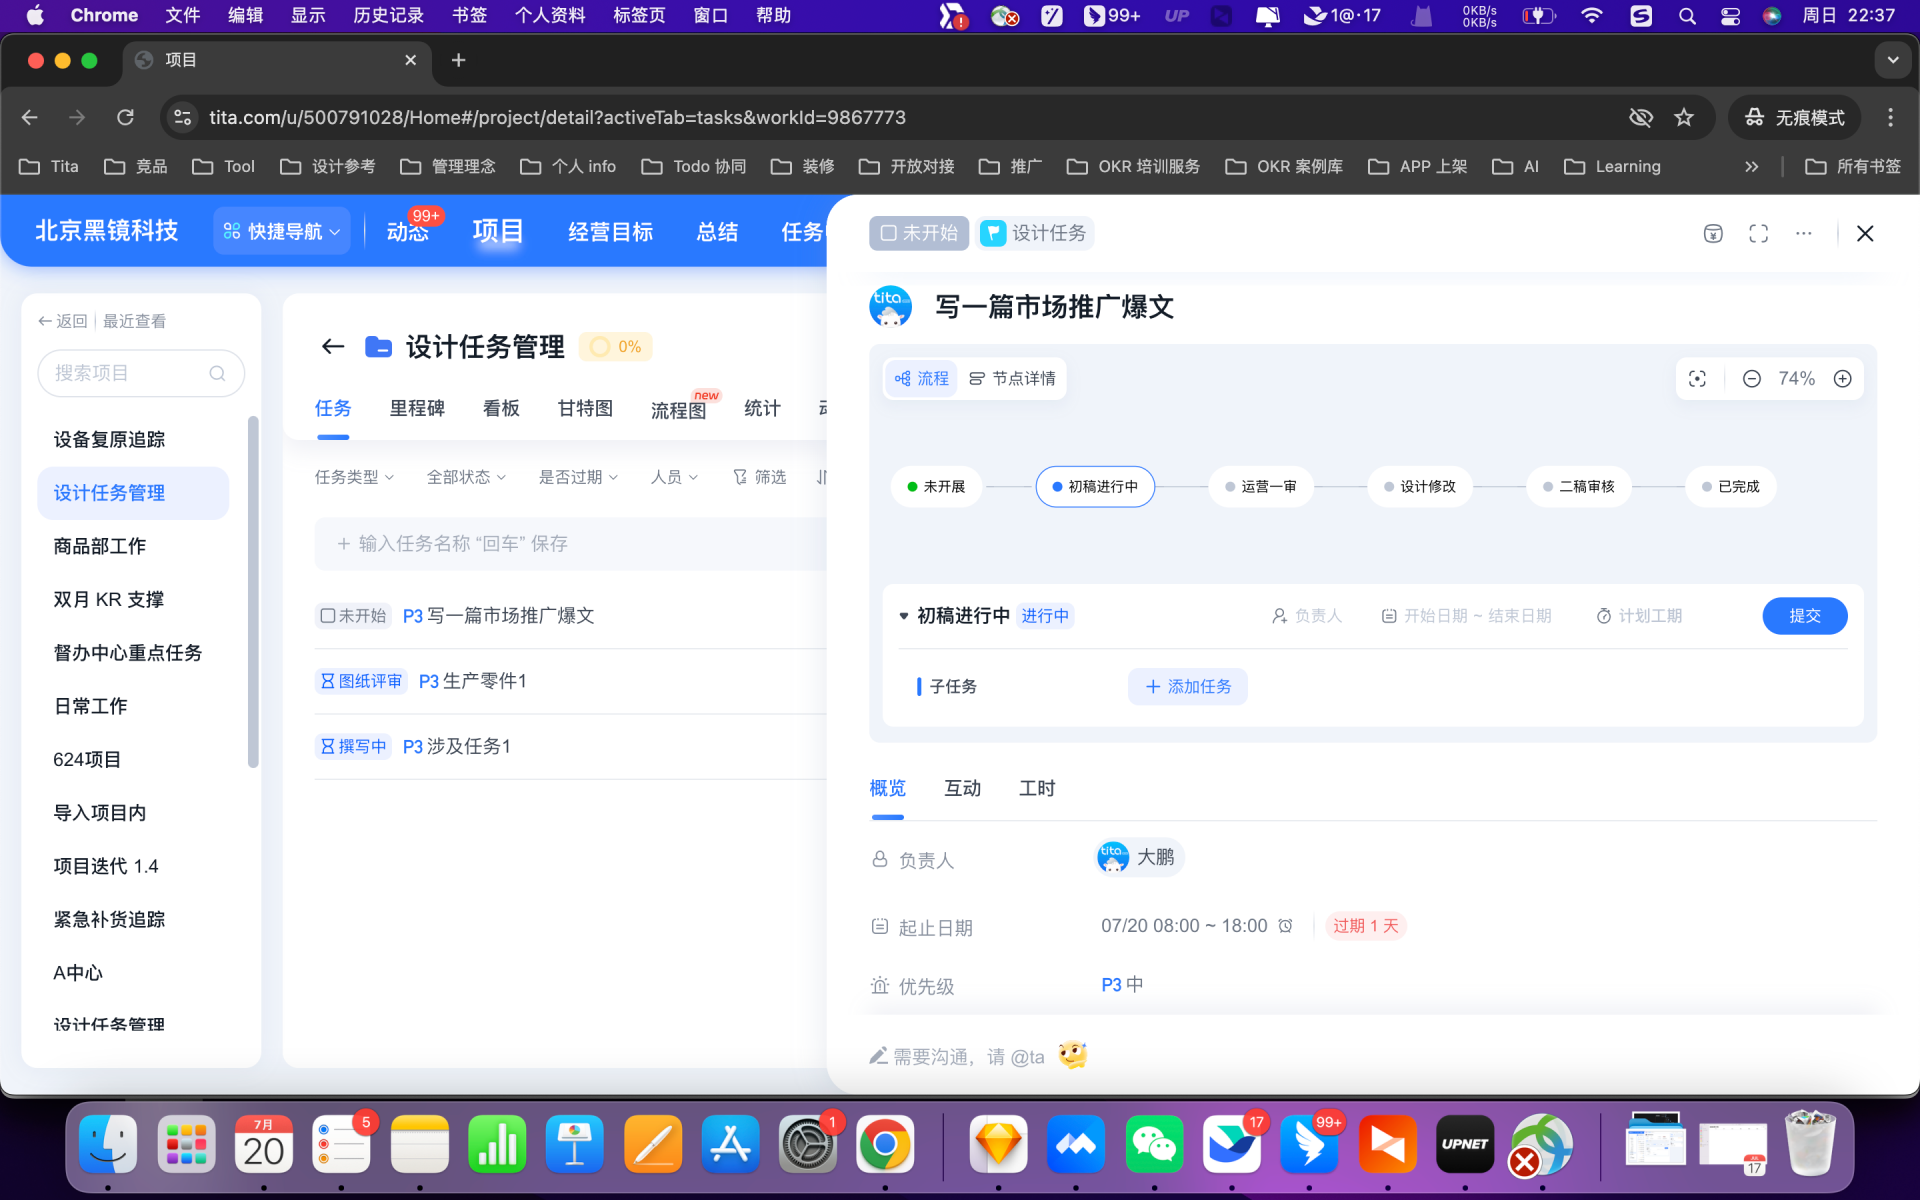The width and height of the screenshot is (1920, 1200).
Task: Click the back arrow beside 设计任务管理
Action: 333,347
